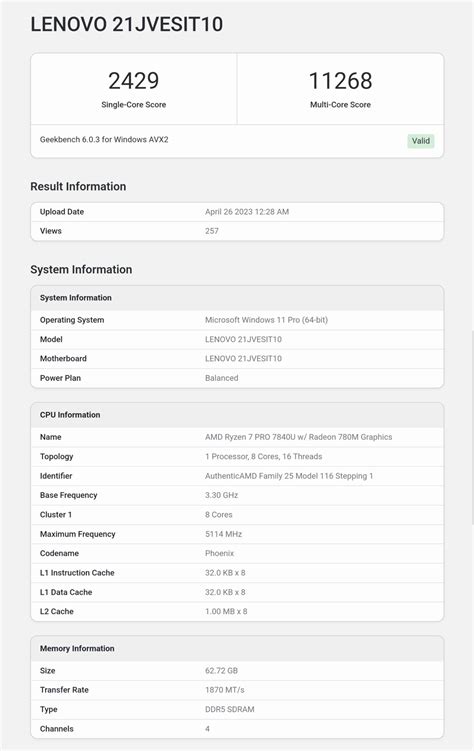This screenshot has width=474, height=751.
Task: Click the Operating System label
Action: pos(72,320)
